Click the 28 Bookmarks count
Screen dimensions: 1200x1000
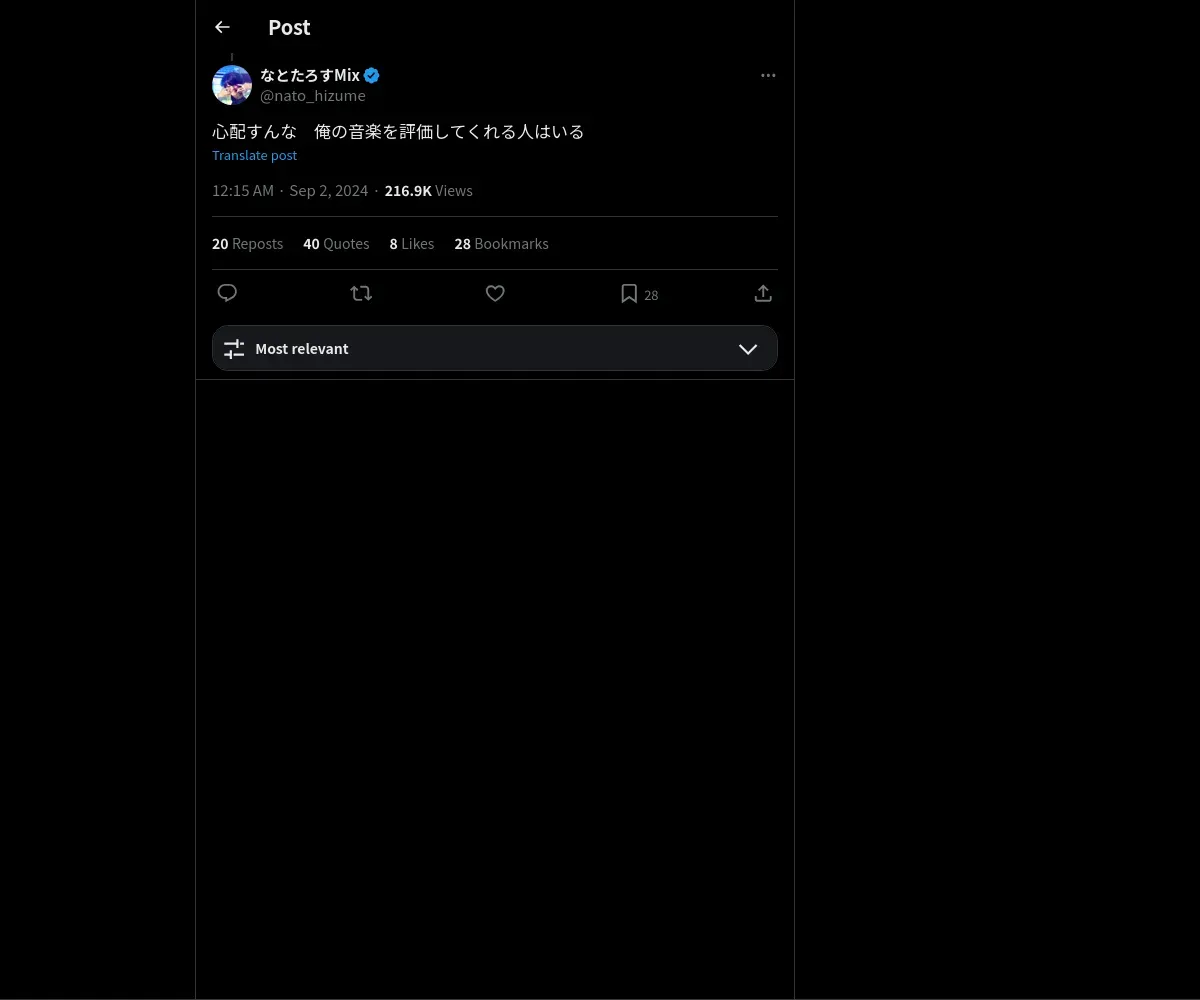(501, 244)
